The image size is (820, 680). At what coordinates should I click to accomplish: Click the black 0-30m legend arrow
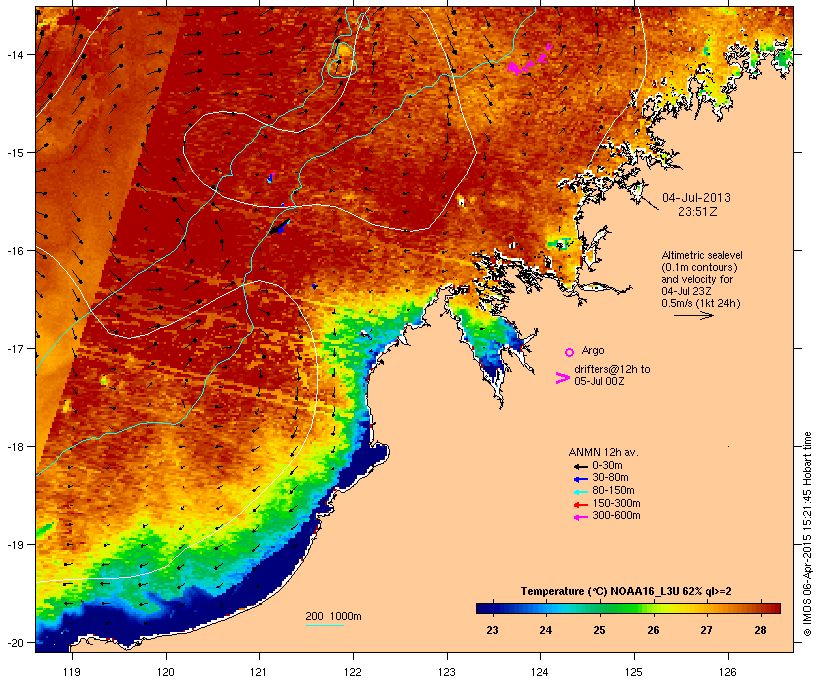coord(581,467)
